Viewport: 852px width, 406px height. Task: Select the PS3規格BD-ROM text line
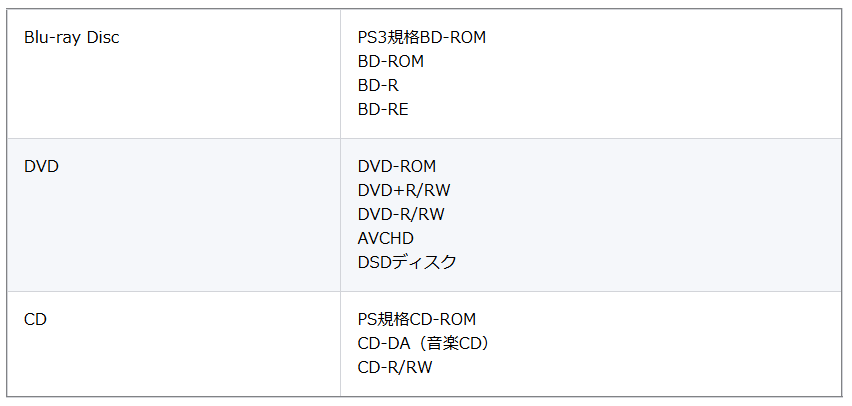tap(421, 37)
